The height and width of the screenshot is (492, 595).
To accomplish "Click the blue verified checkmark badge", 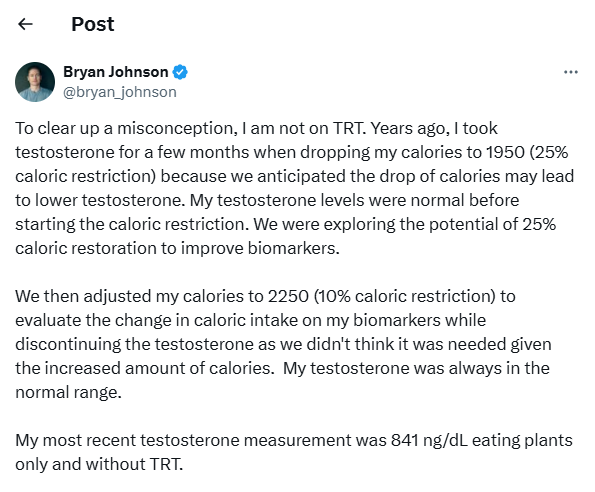I will point(180,72).
